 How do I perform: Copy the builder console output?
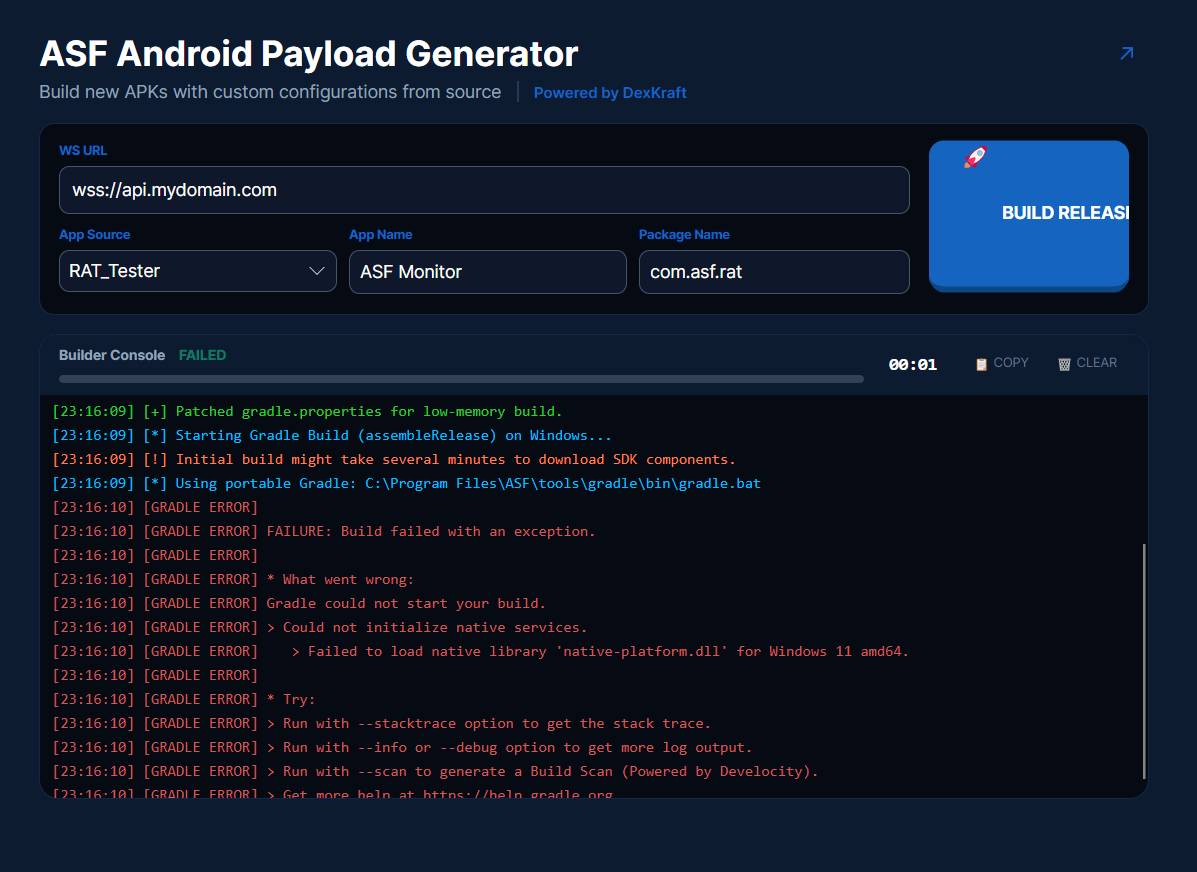pos(1002,363)
